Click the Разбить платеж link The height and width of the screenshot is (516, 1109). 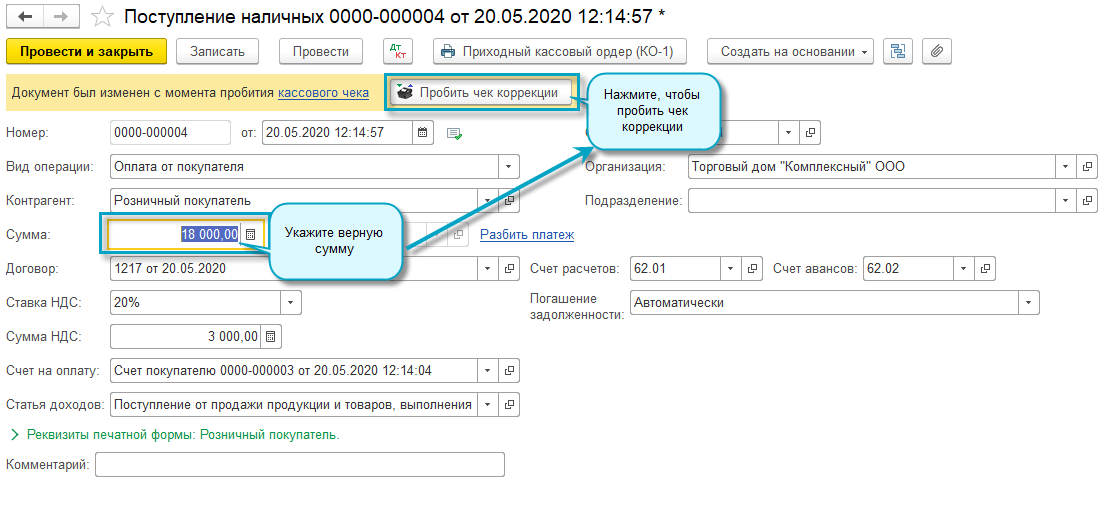pyautogui.click(x=527, y=235)
